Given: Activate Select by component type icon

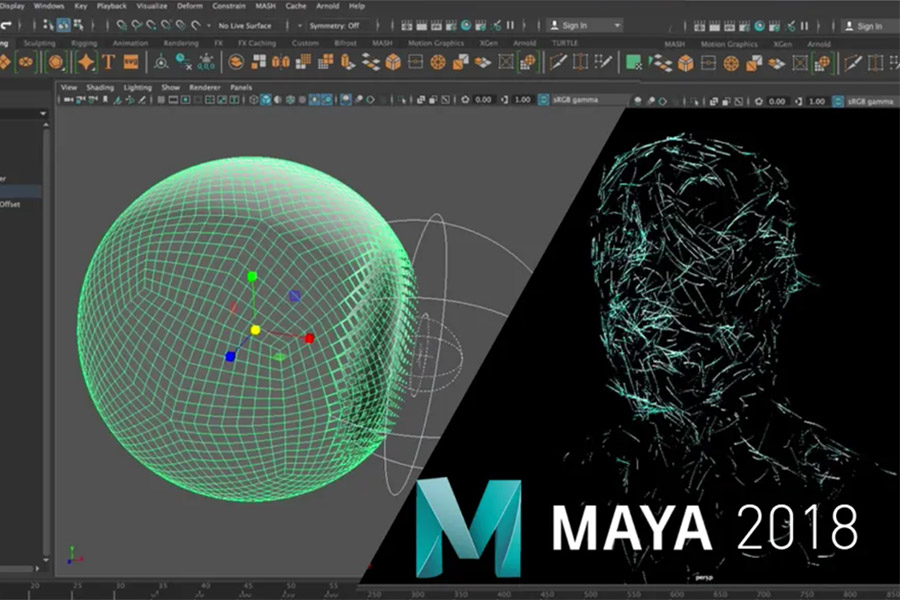Looking at the screenshot, I should (78, 25).
